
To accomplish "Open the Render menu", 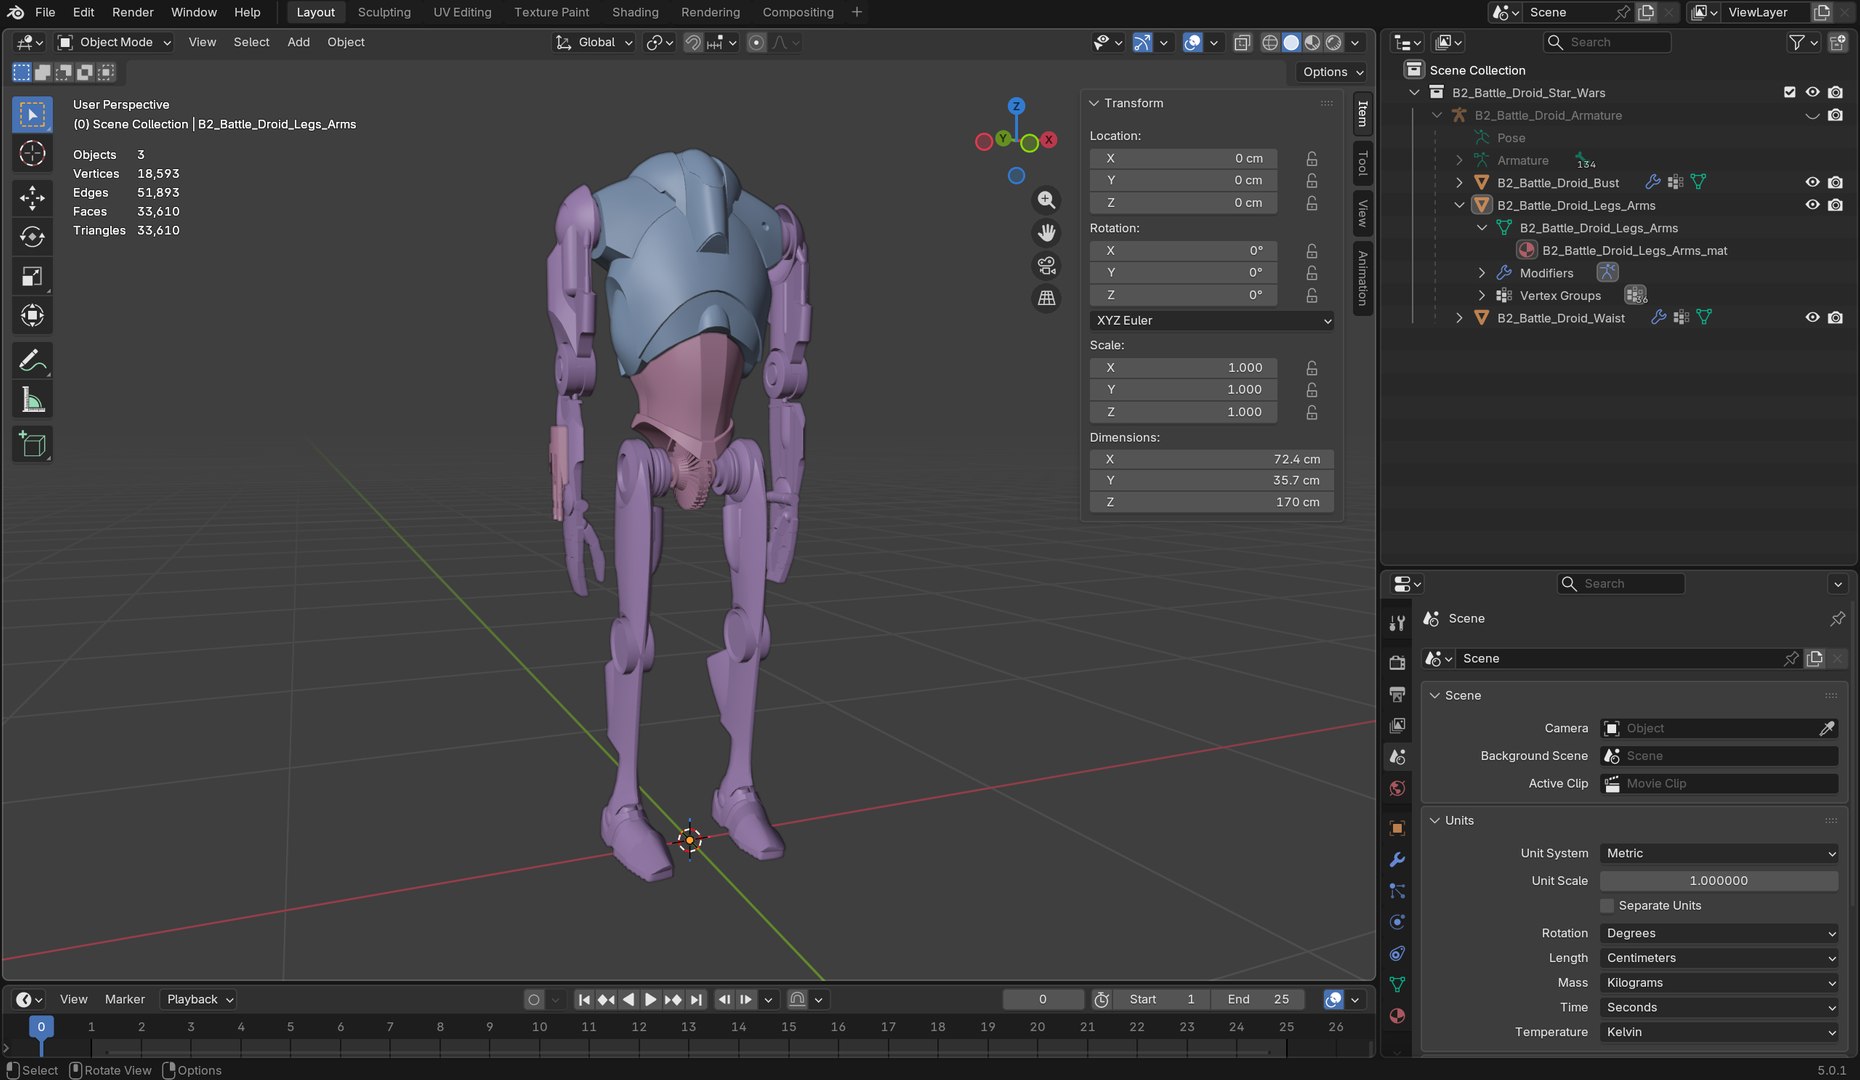I will click(x=133, y=12).
